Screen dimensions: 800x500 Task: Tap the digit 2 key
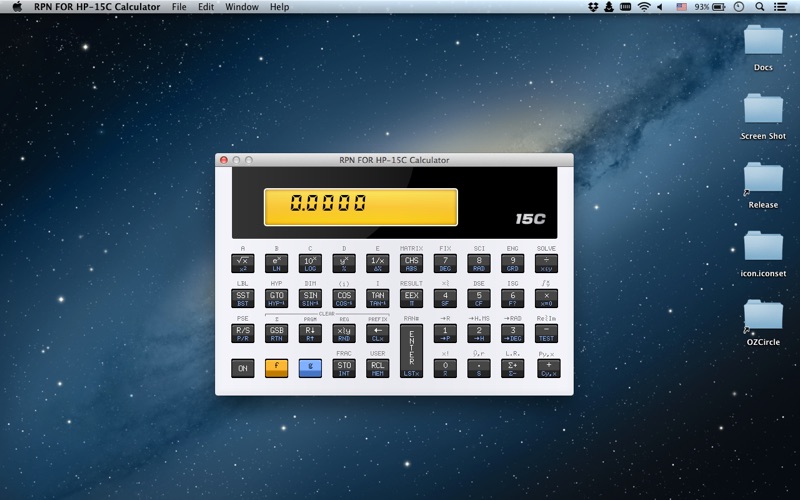479,333
